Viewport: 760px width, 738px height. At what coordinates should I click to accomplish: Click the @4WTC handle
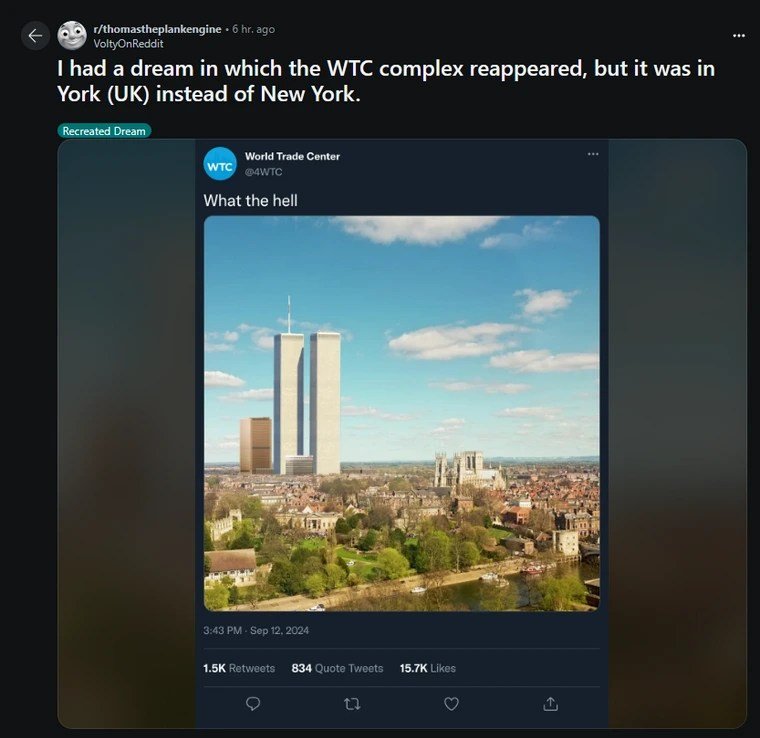(263, 172)
